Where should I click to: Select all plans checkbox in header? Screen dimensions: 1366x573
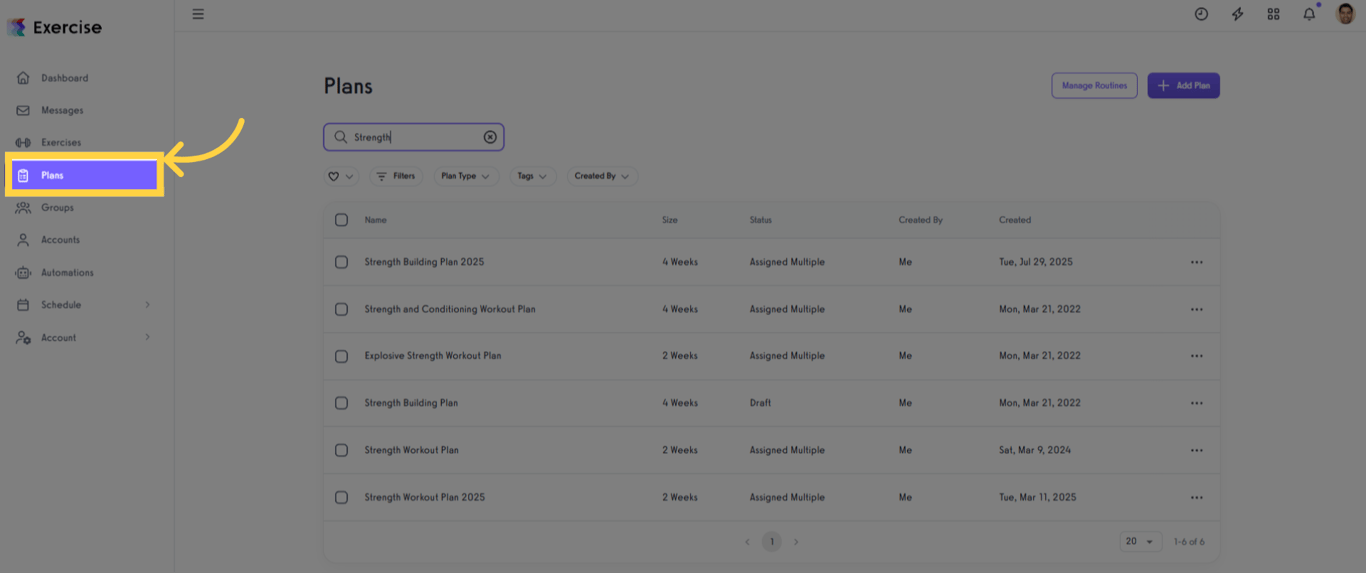[341, 220]
